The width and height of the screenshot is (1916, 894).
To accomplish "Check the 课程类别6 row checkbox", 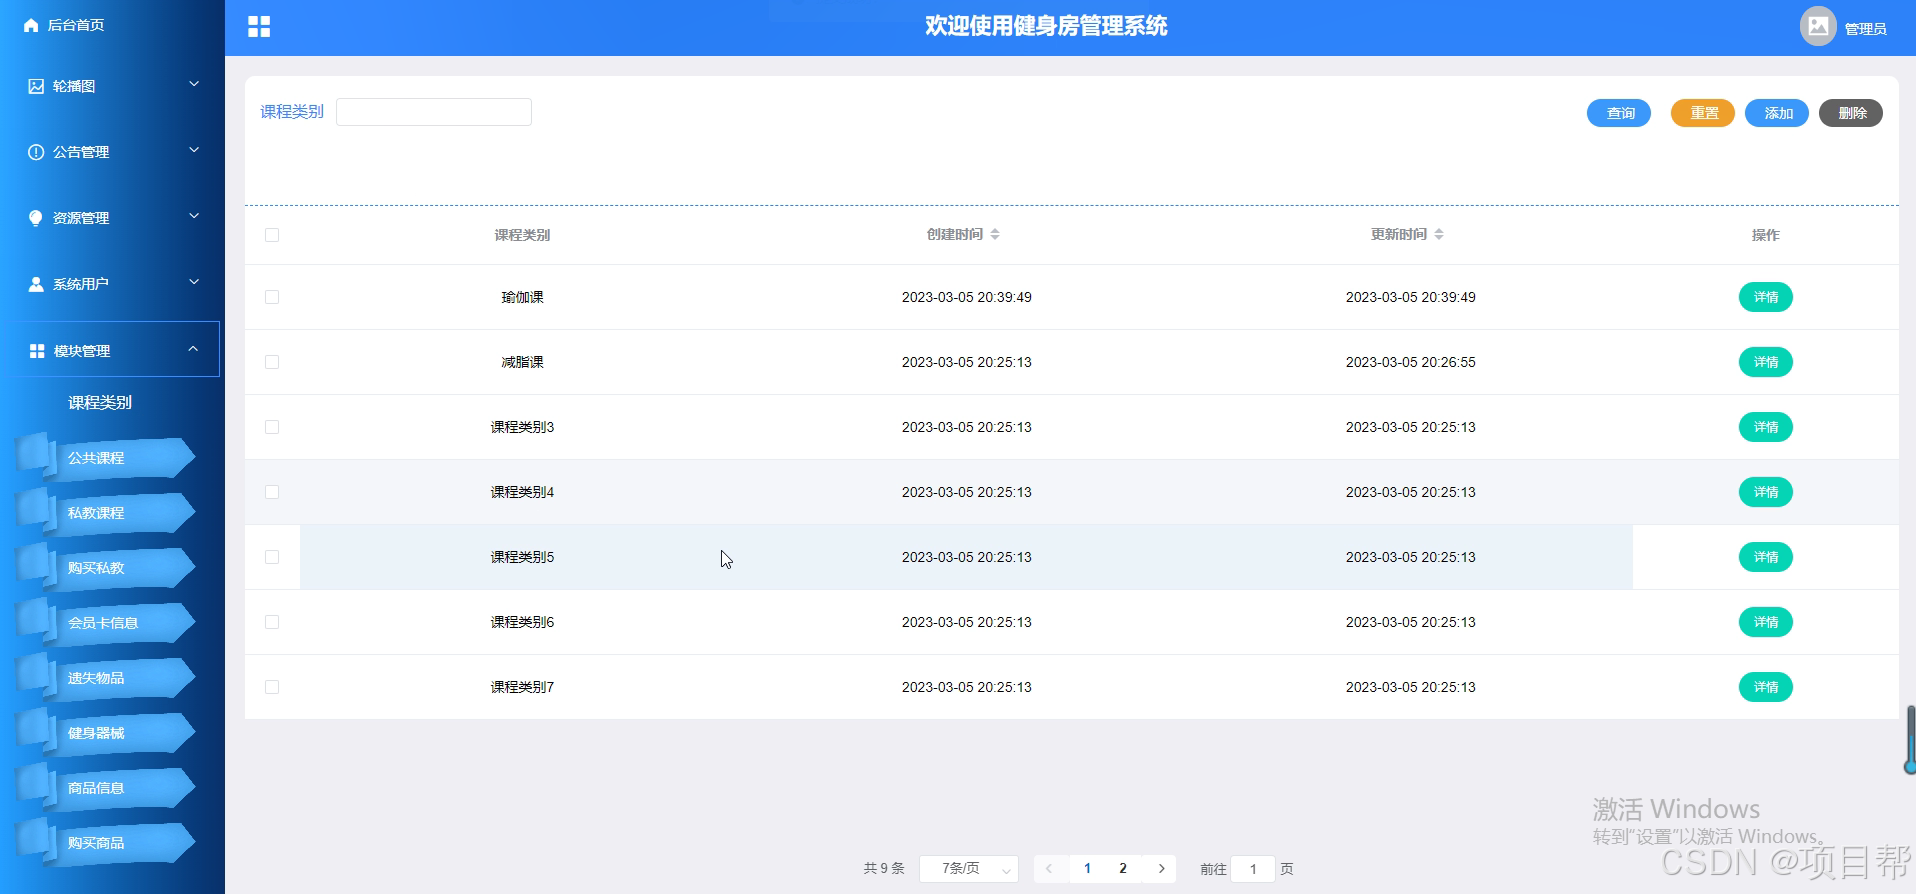I will point(272,622).
